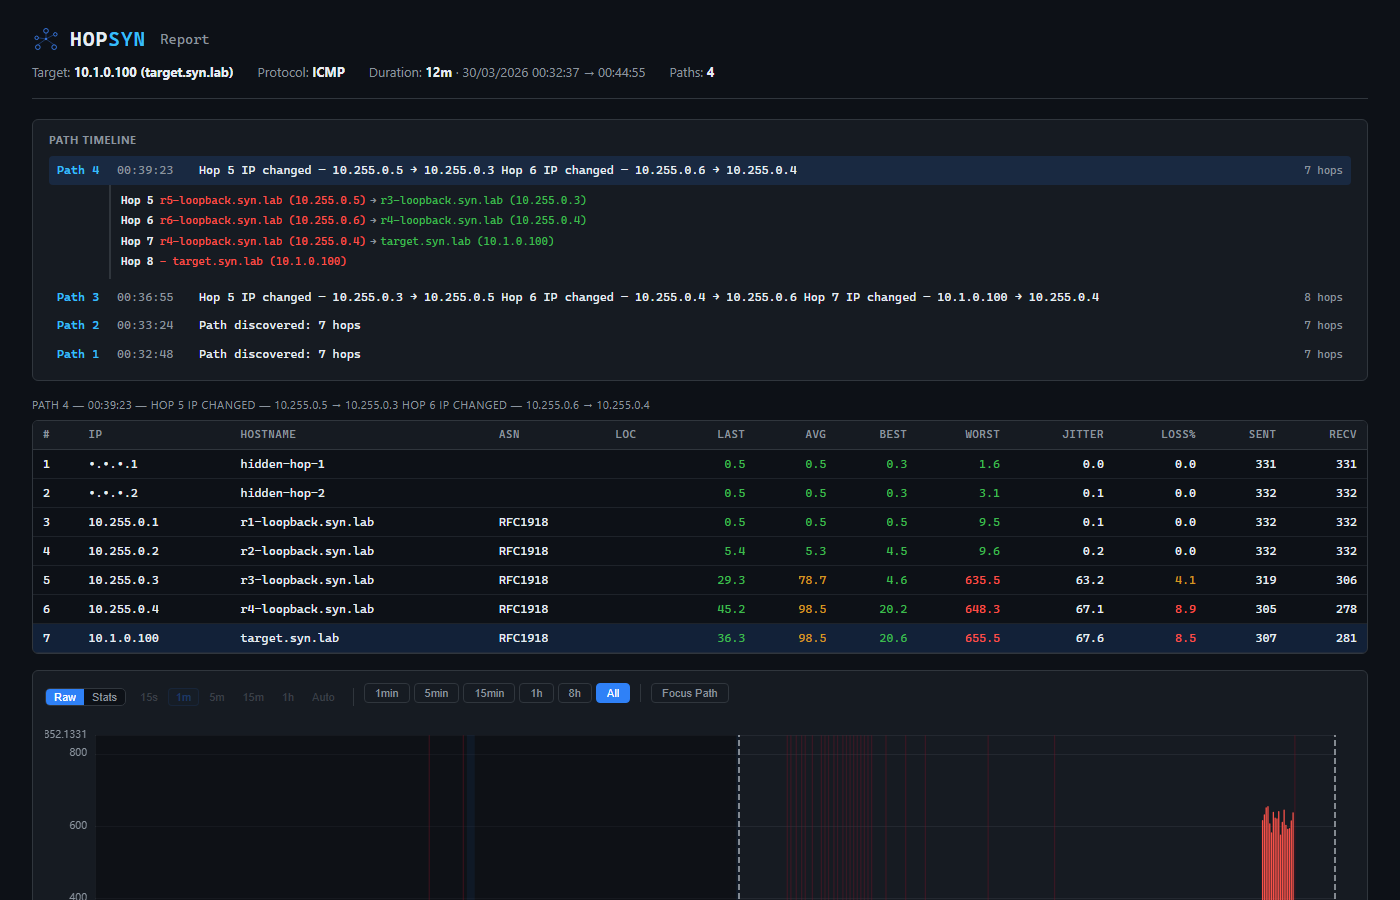Select the 1m refresh interval
The width and height of the screenshot is (1400, 900).
tap(184, 697)
